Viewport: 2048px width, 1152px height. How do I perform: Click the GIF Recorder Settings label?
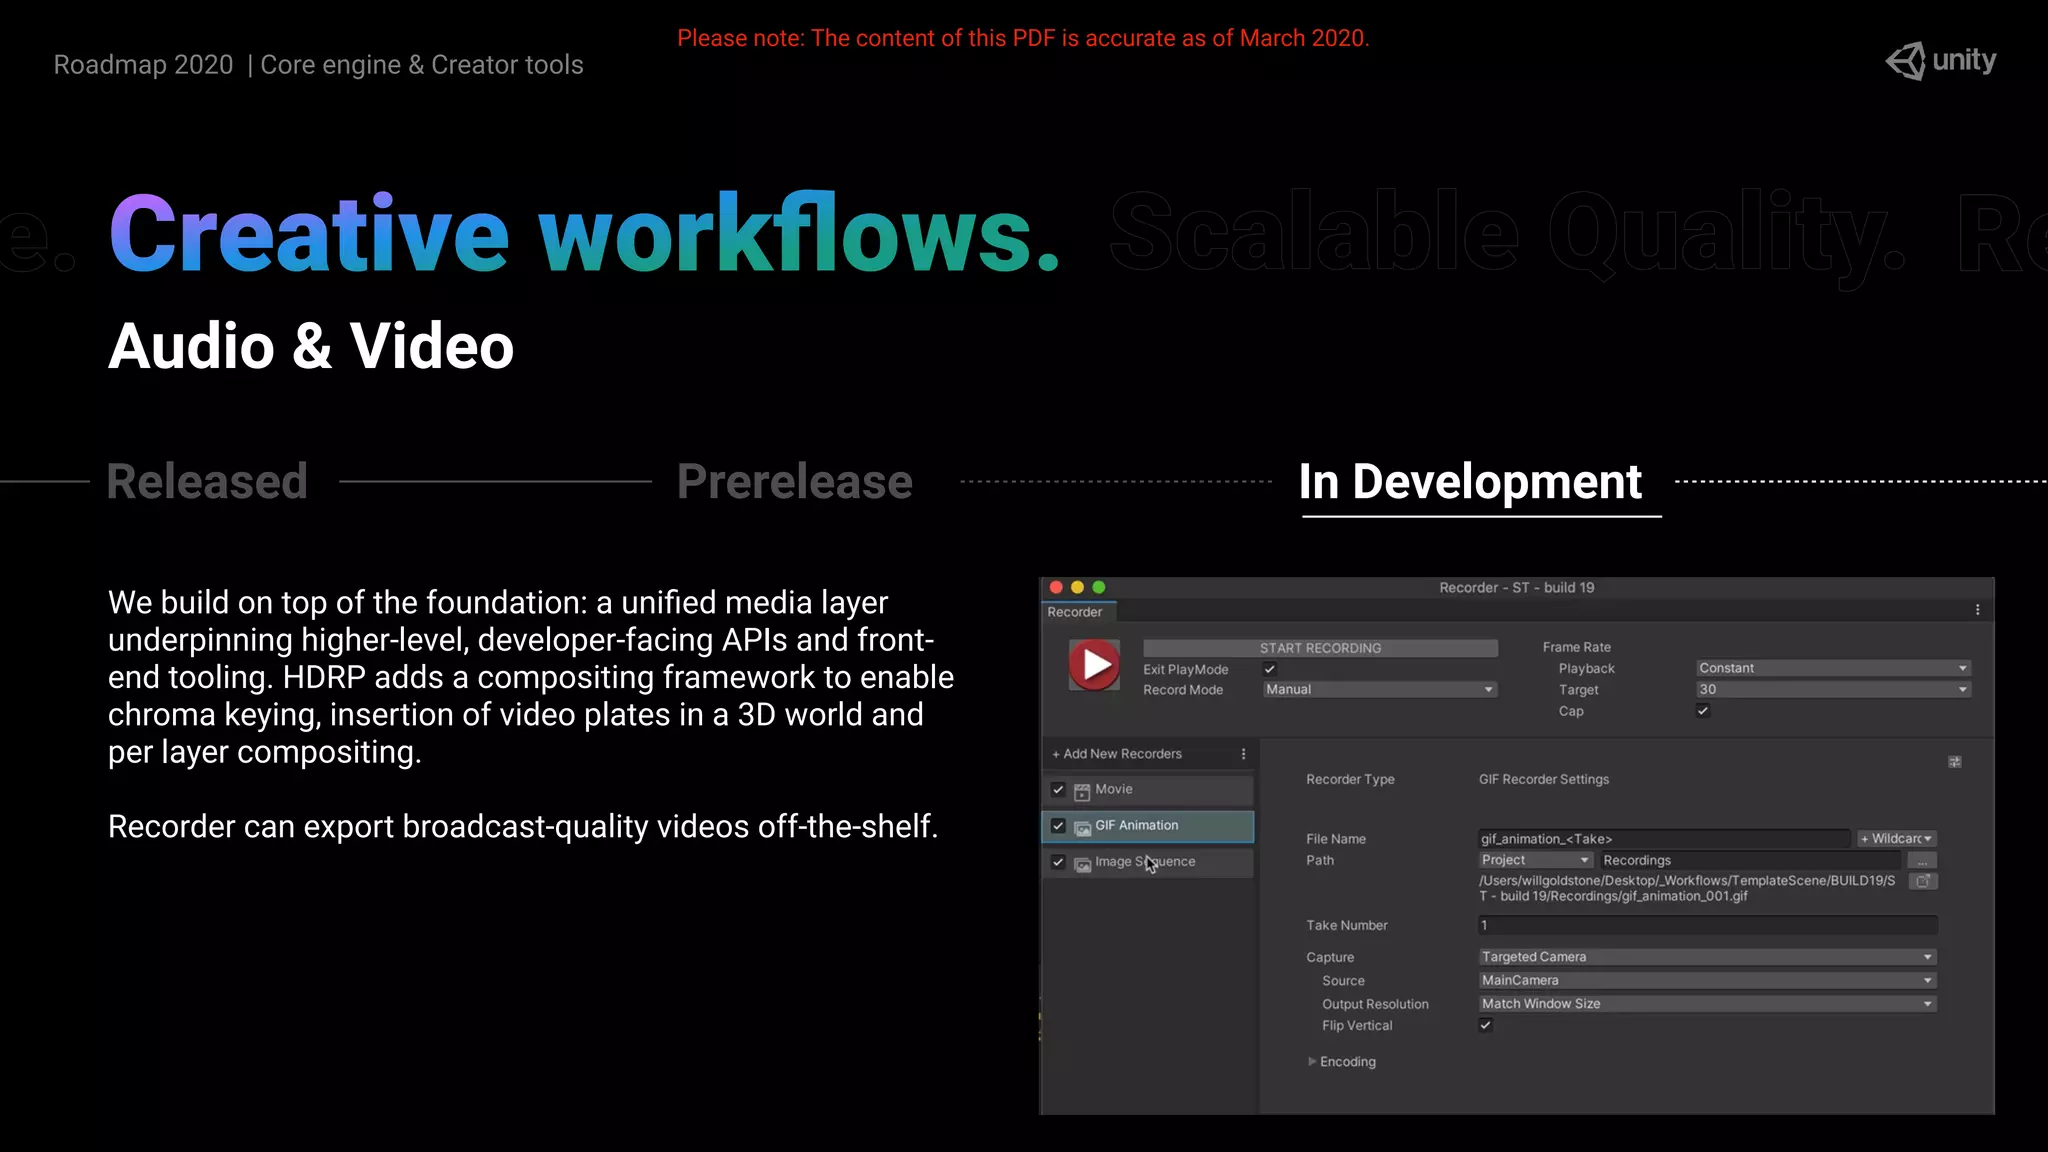(1544, 779)
